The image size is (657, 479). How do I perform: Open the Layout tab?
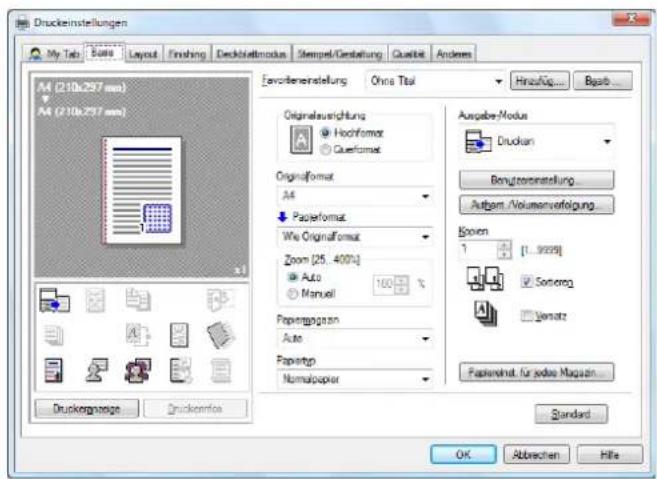coord(143,54)
